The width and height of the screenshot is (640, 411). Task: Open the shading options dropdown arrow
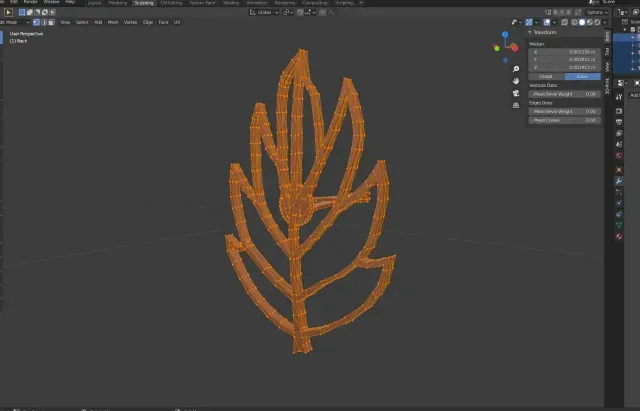[605, 22]
